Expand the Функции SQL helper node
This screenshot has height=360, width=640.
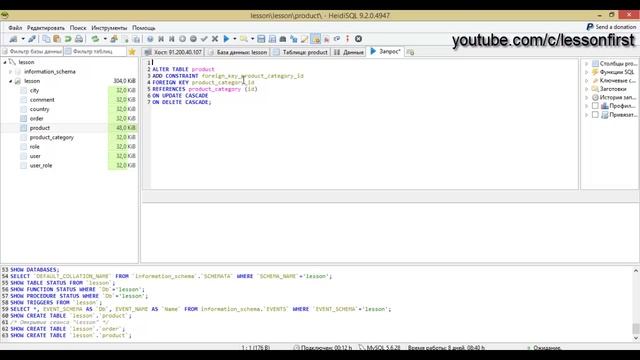[587, 72]
